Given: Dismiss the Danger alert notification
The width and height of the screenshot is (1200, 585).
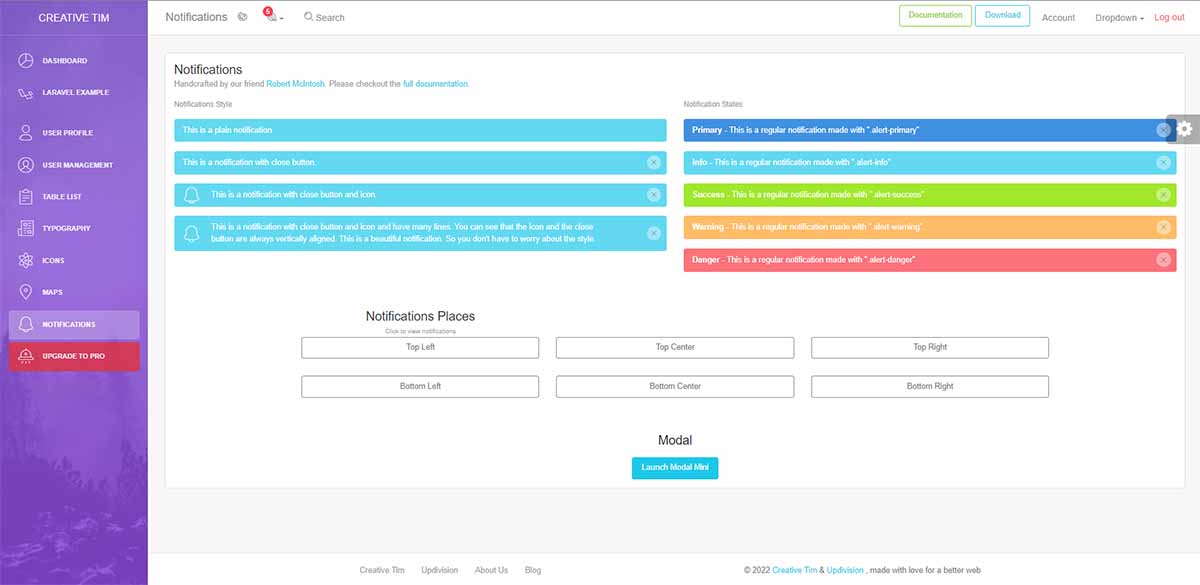Looking at the screenshot, I should coord(1163,259).
